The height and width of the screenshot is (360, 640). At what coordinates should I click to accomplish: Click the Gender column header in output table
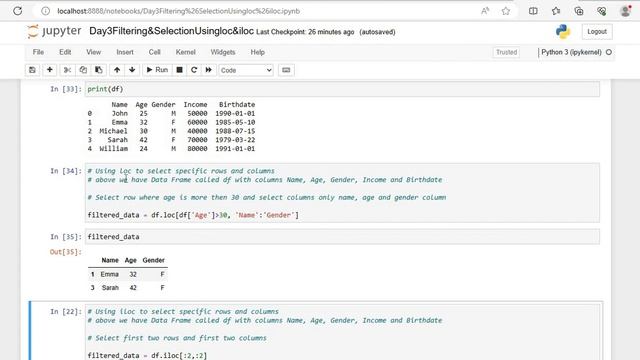click(153, 260)
